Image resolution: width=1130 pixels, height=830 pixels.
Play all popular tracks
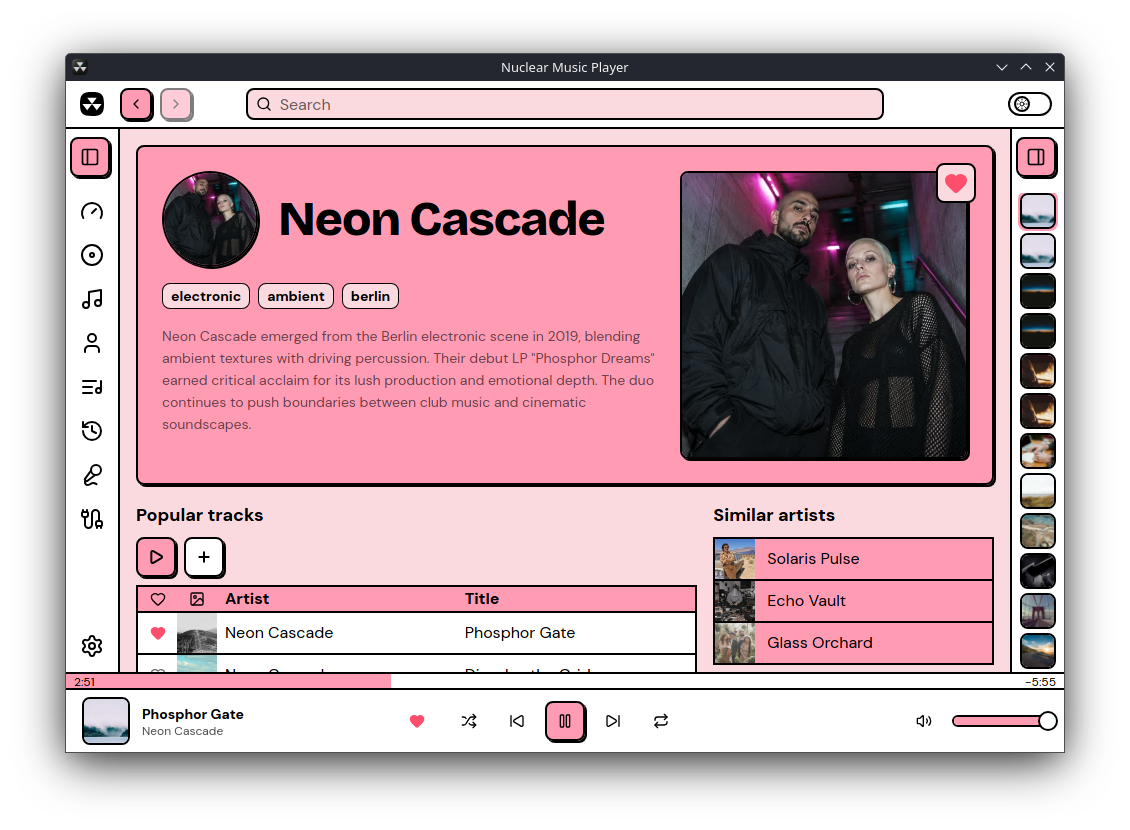point(156,557)
